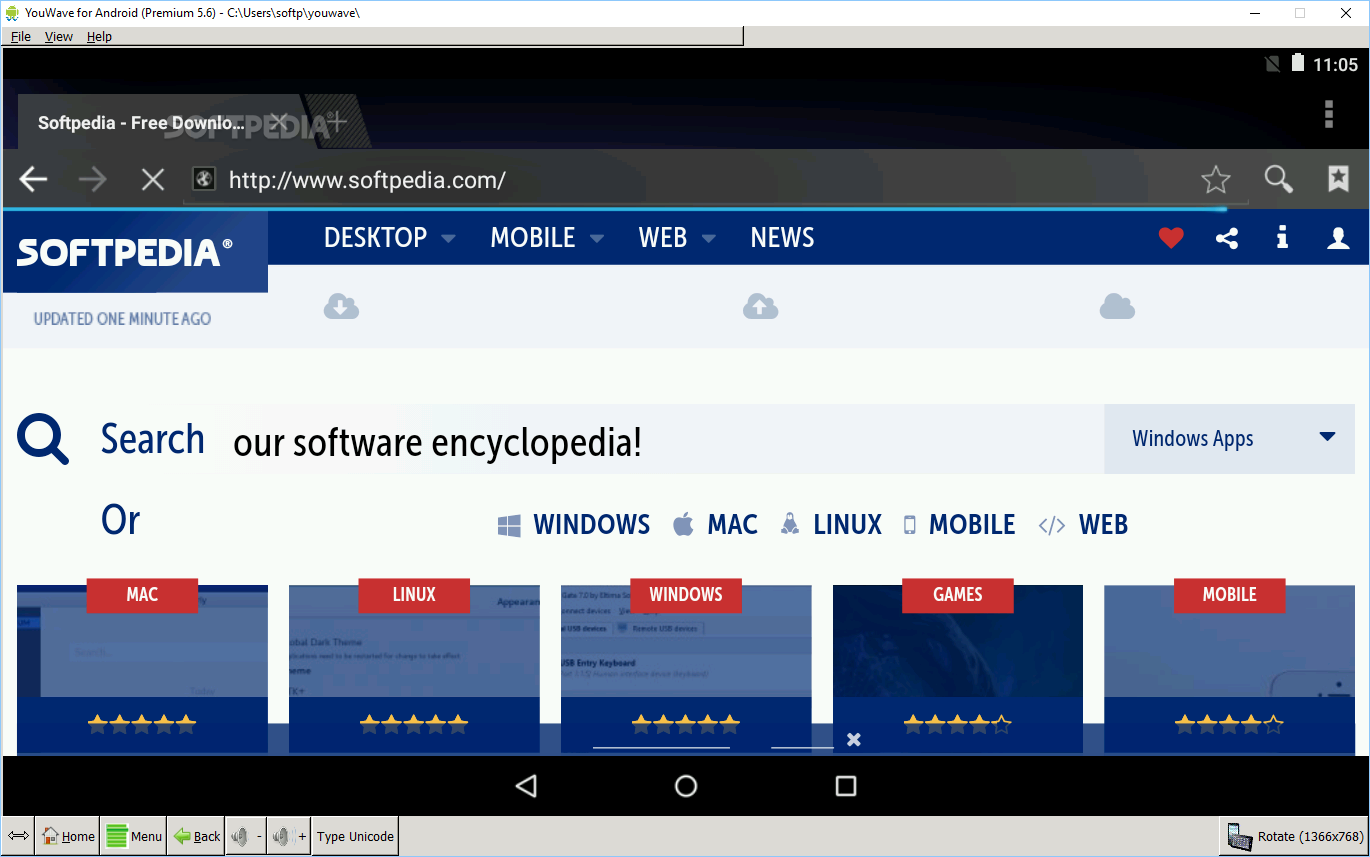
Task: Click the 11:05 clock
Action: (x=1336, y=65)
